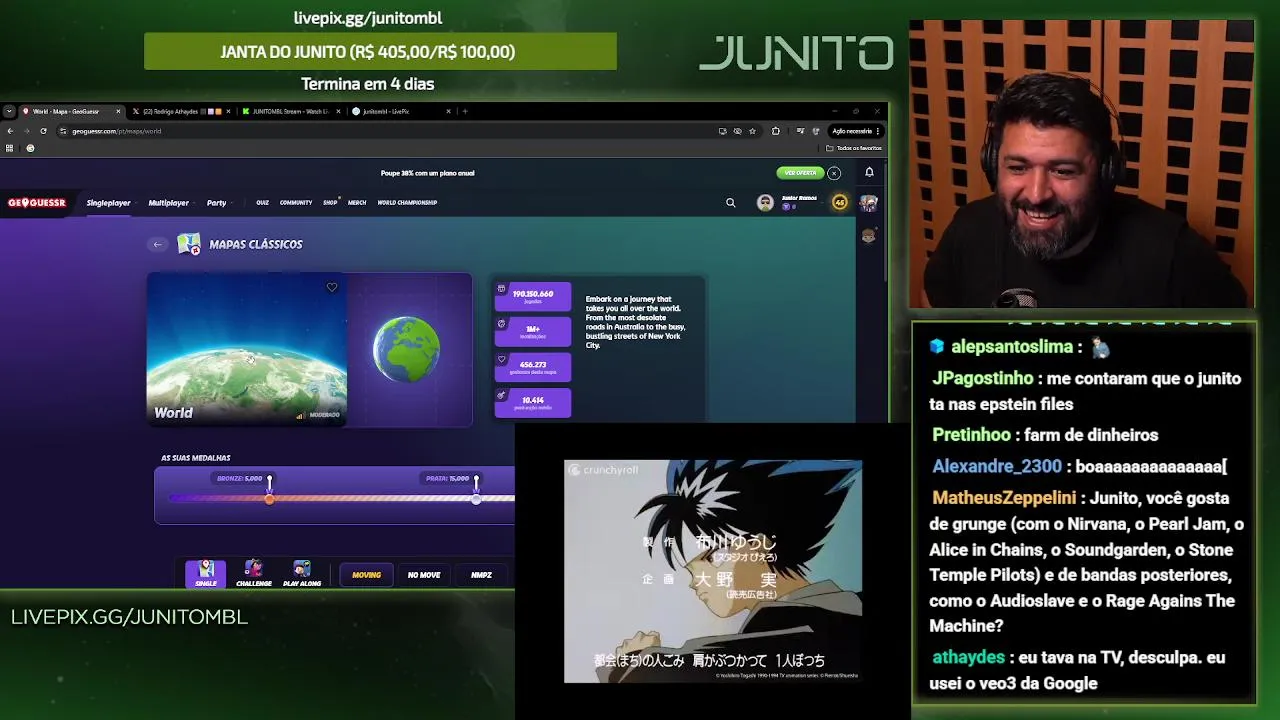Click browser back arrow
Viewport: 1280px width, 720px height.
tap(10, 131)
